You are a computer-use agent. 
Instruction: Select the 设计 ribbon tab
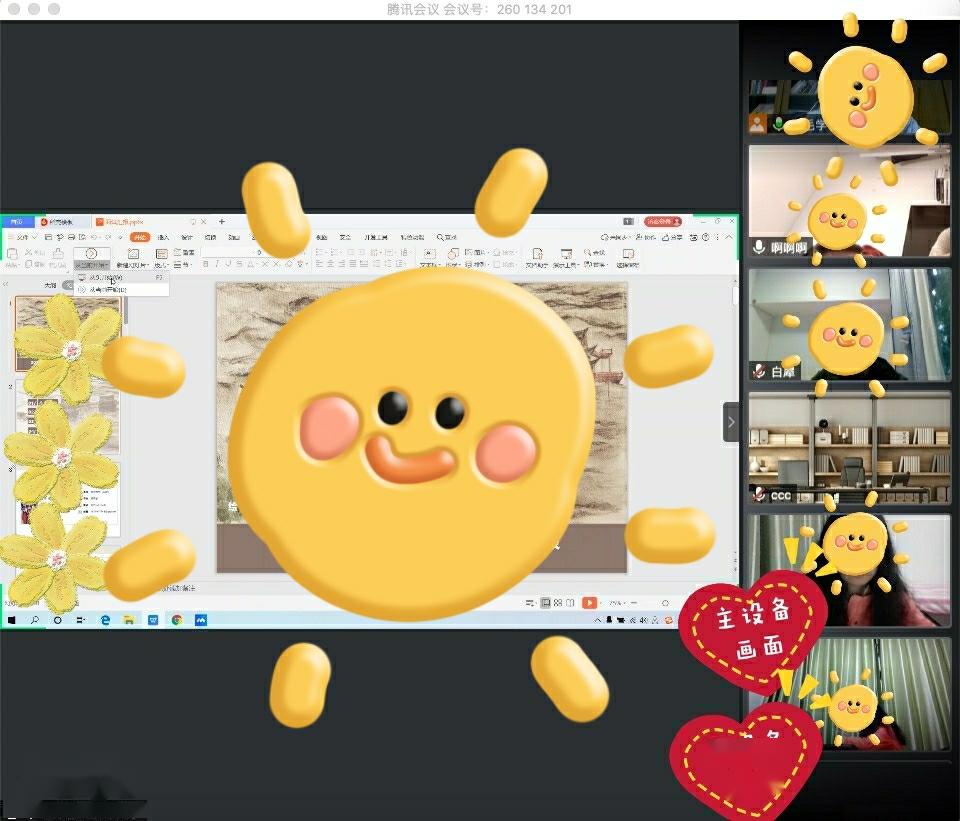point(187,237)
